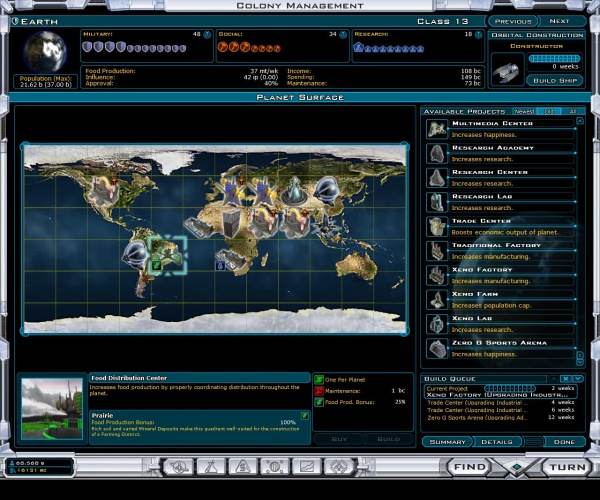Switch to the All projects tab

(x=573, y=111)
